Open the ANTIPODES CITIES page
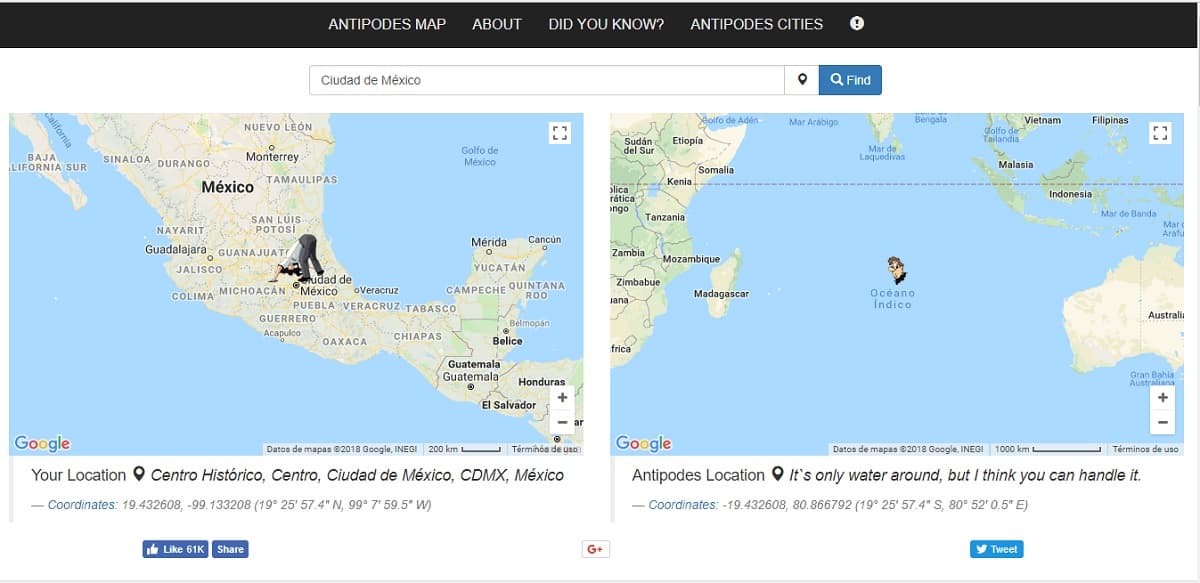The width and height of the screenshot is (1200, 583). (757, 23)
